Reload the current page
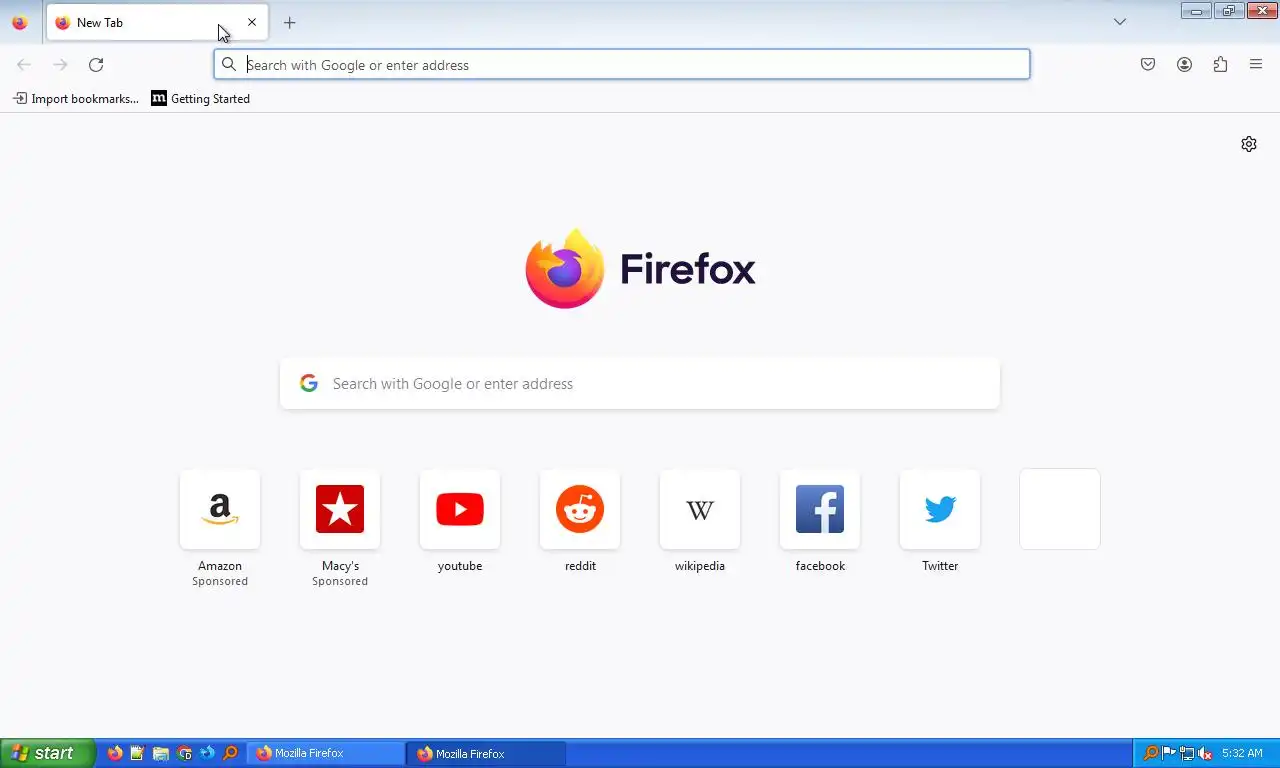This screenshot has width=1280, height=768. click(96, 65)
